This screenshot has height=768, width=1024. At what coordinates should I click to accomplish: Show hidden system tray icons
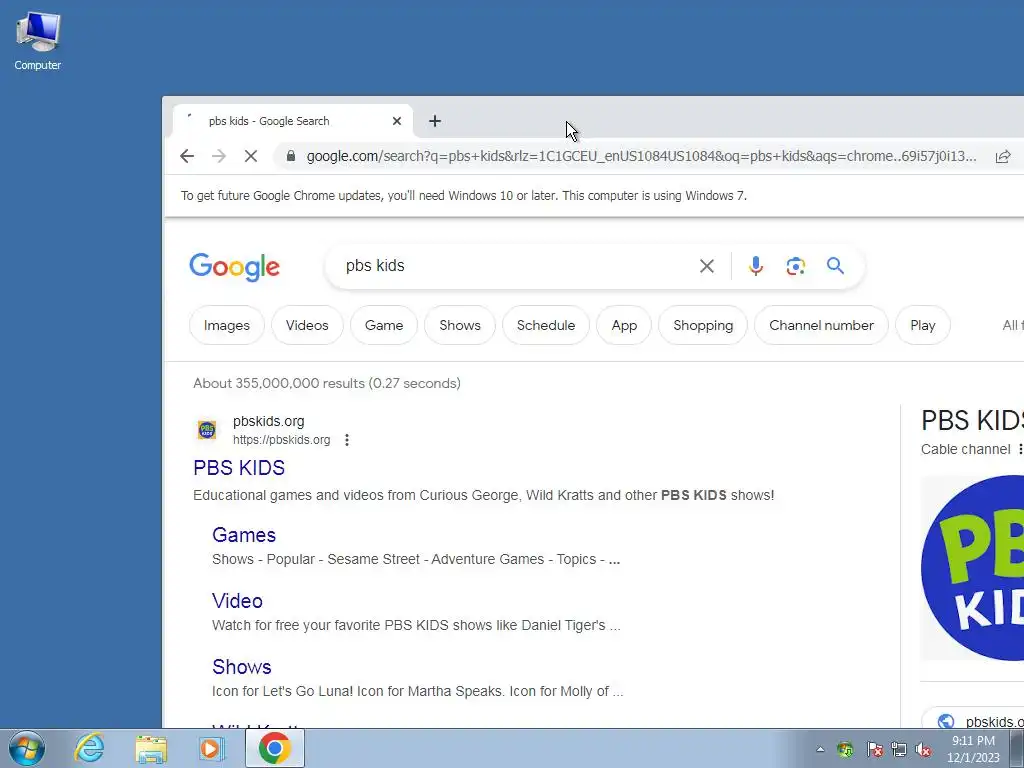point(820,749)
